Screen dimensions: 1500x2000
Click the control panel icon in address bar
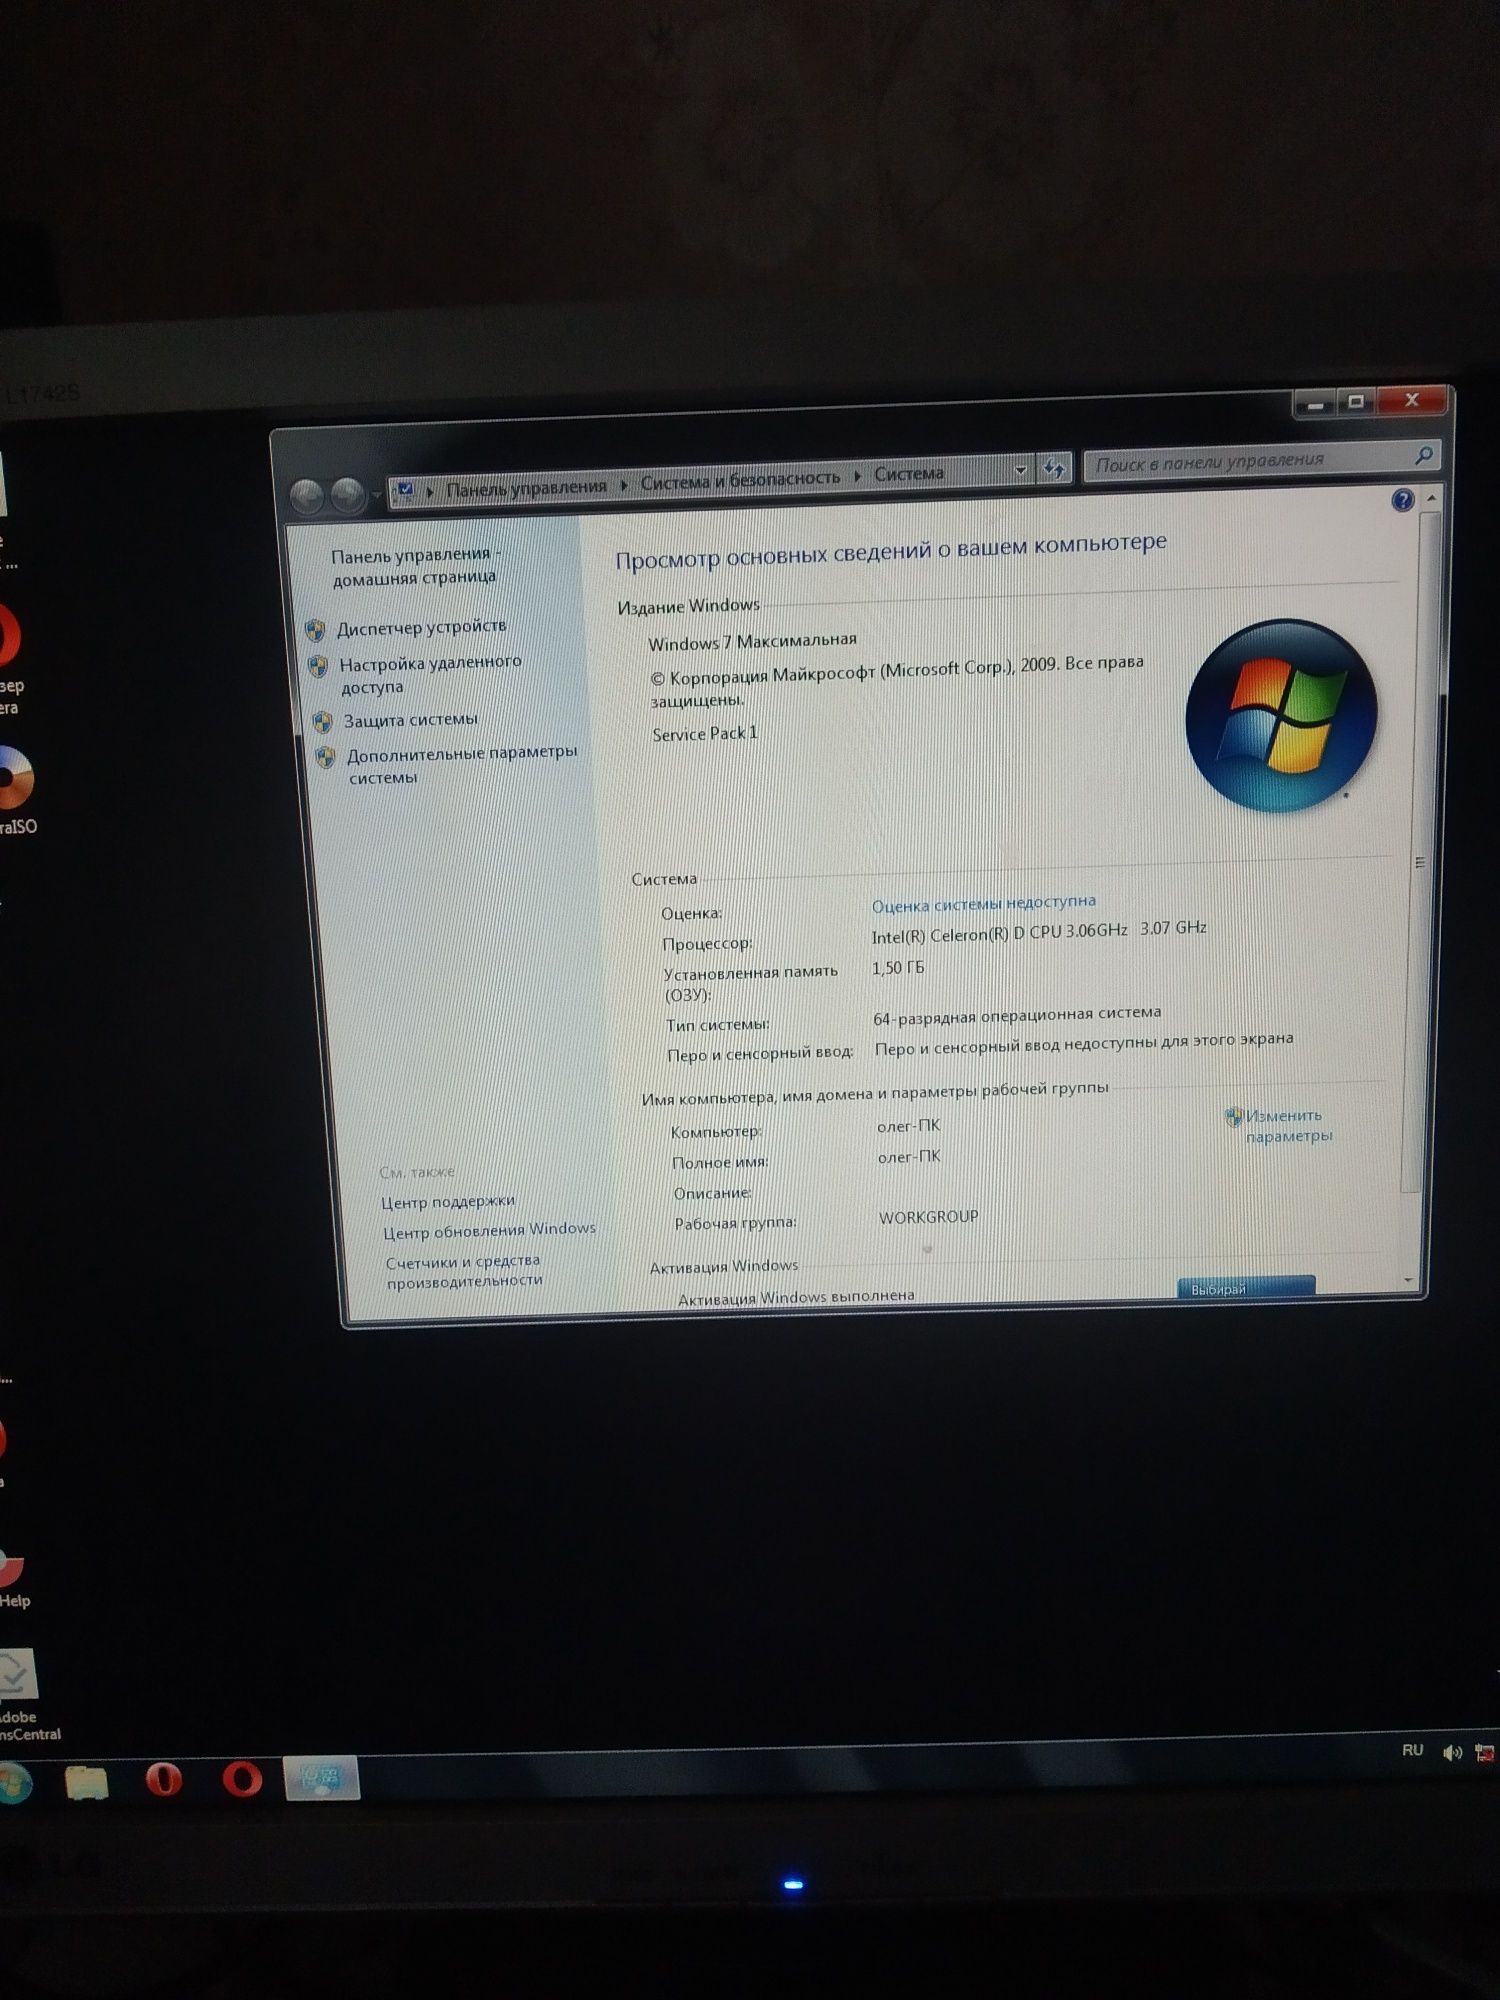point(405,490)
